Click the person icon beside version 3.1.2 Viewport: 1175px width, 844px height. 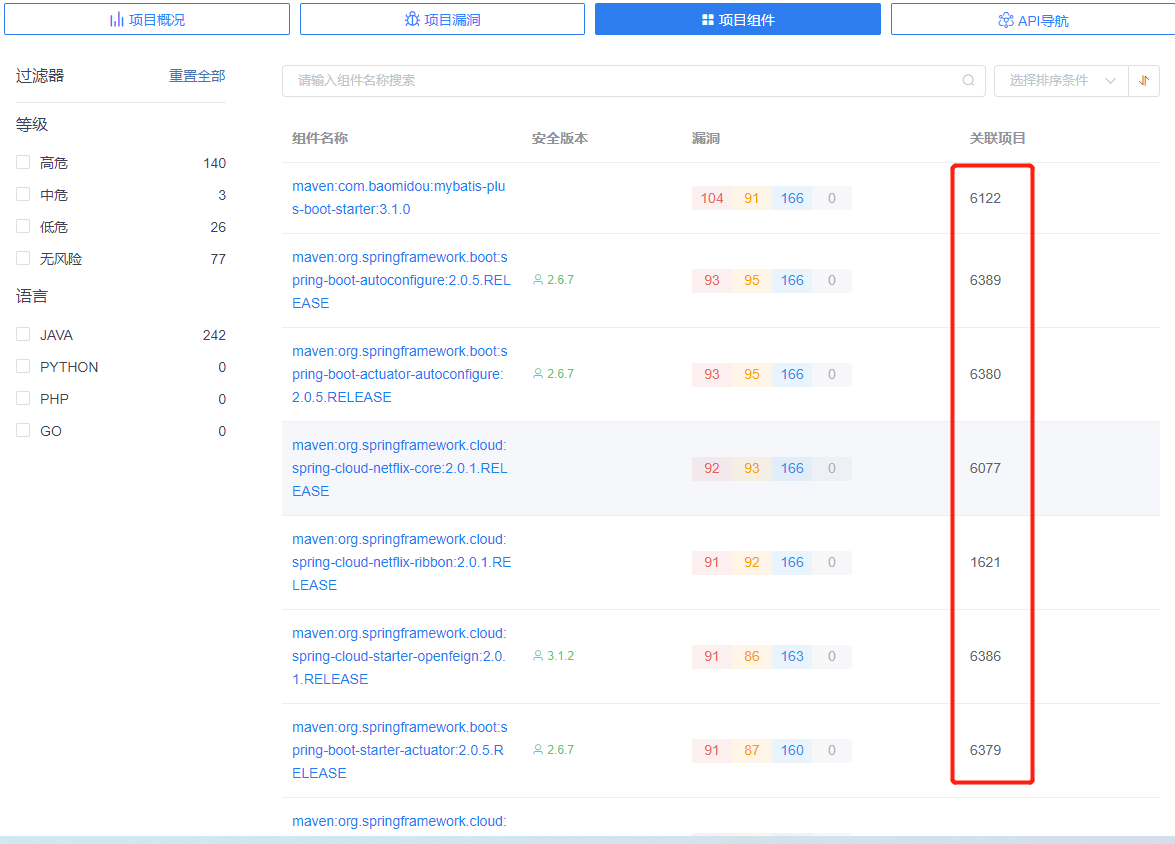coord(538,657)
